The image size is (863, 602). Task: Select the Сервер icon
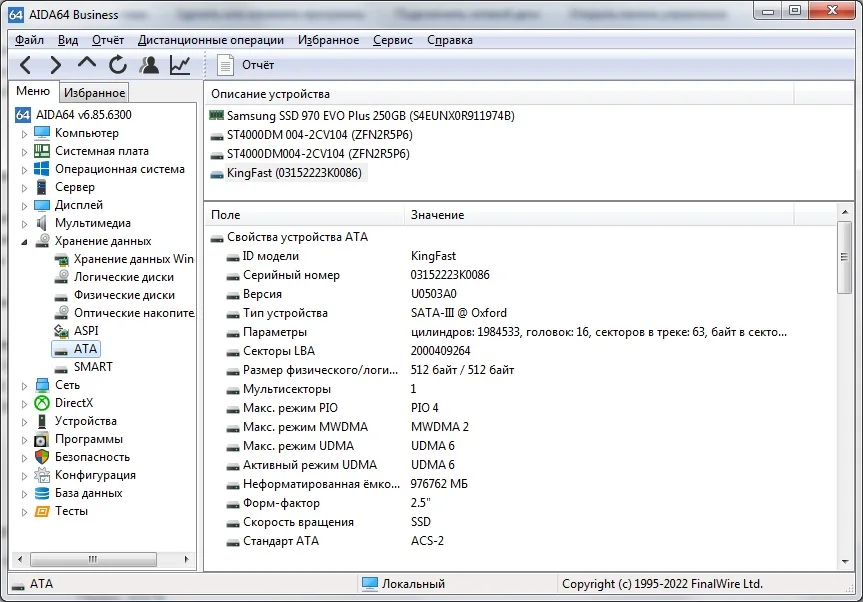[x=42, y=187]
